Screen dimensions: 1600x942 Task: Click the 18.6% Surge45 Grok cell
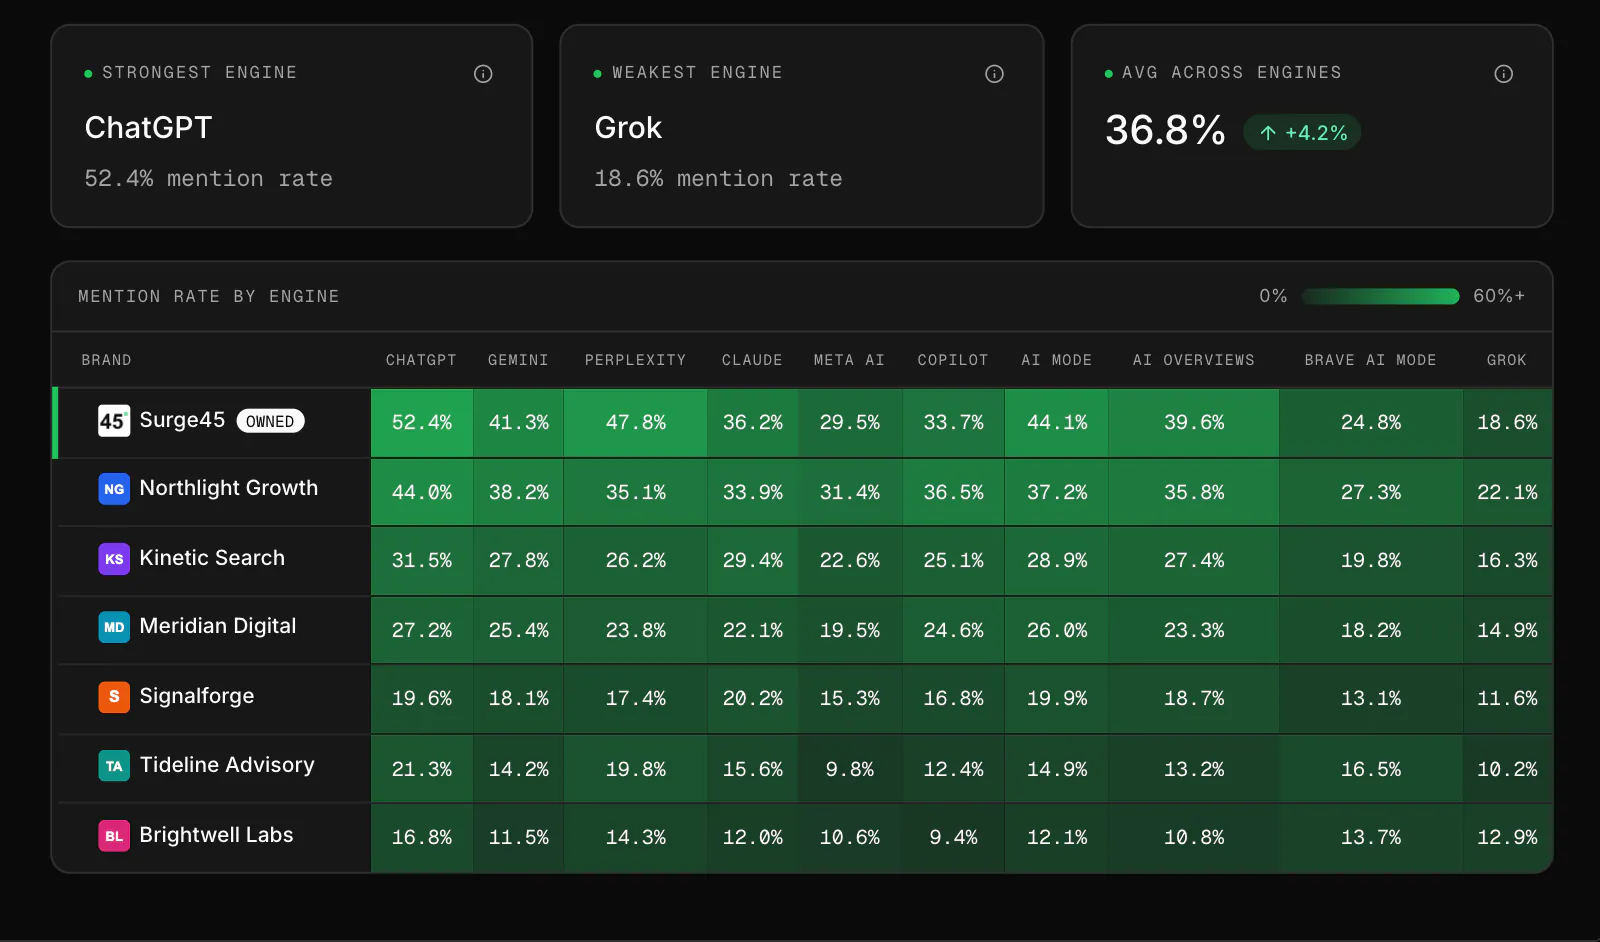click(x=1507, y=423)
